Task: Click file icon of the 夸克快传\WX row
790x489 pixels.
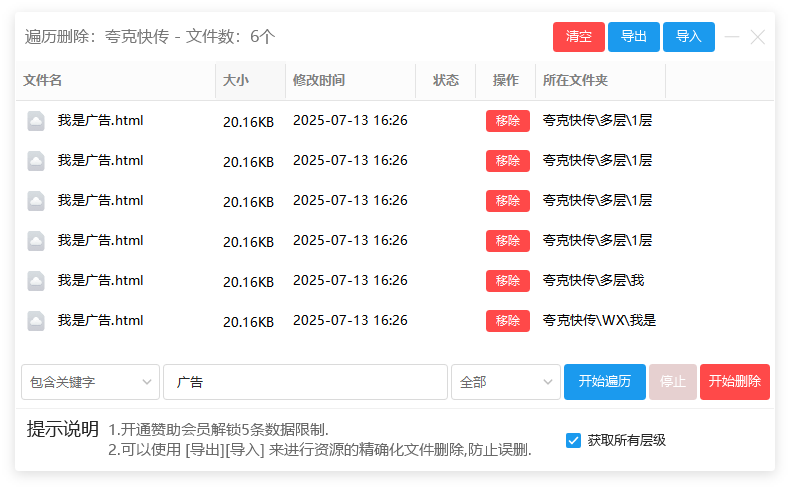Action: pyautogui.click(x=36, y=321)
